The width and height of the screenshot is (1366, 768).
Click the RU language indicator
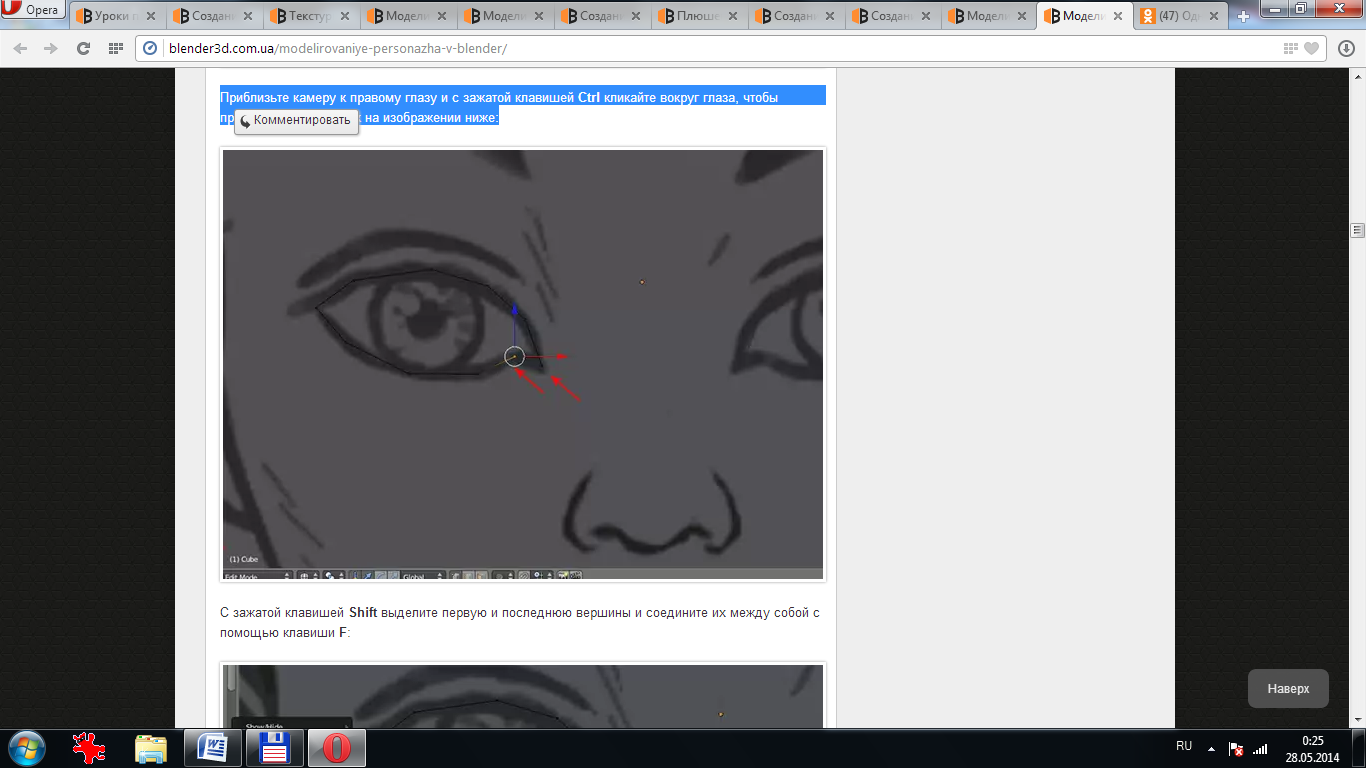1184,746
